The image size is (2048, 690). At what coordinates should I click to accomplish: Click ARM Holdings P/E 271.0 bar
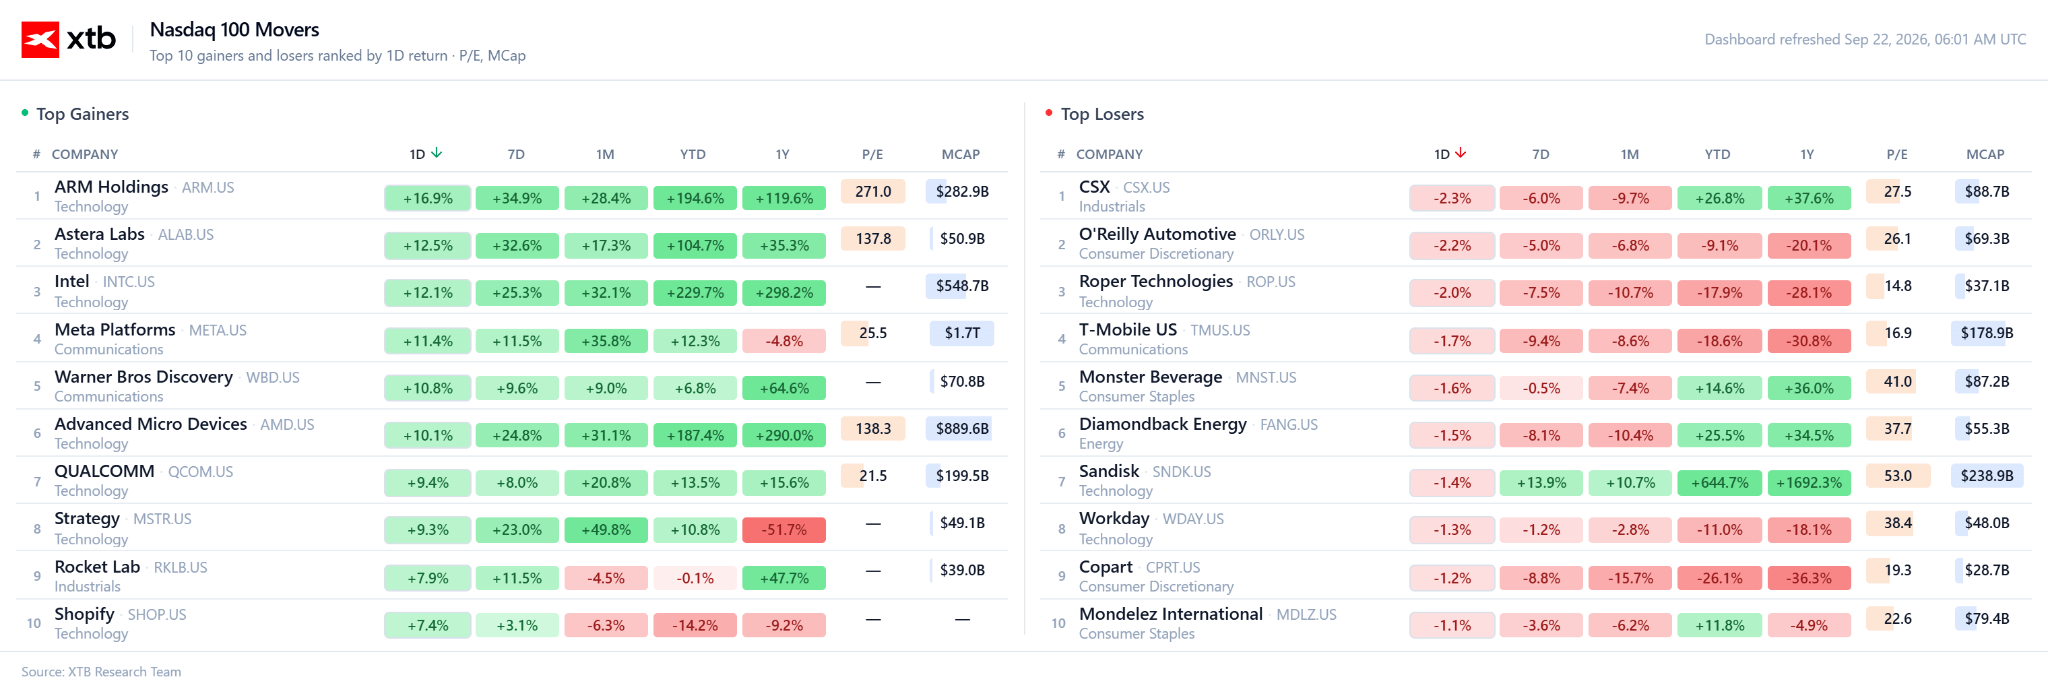873,191
